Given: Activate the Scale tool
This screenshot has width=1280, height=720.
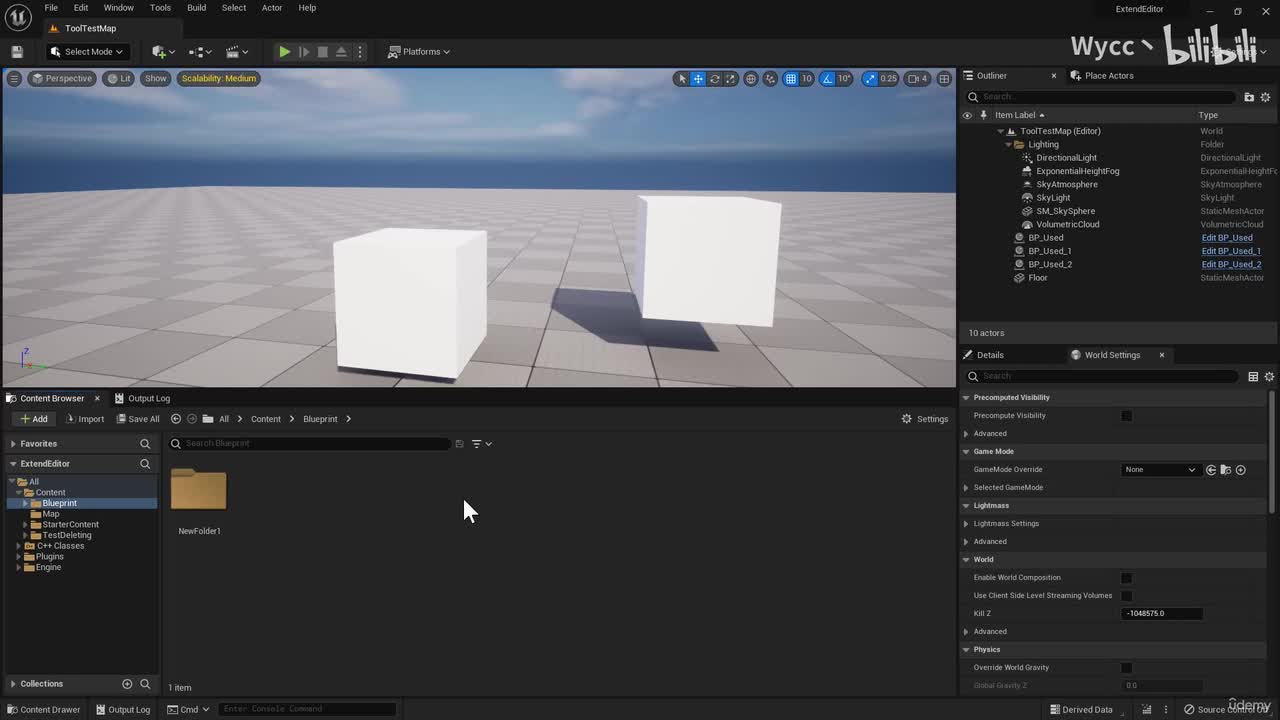Looking at the screenshot, I should tap(730, 79).
